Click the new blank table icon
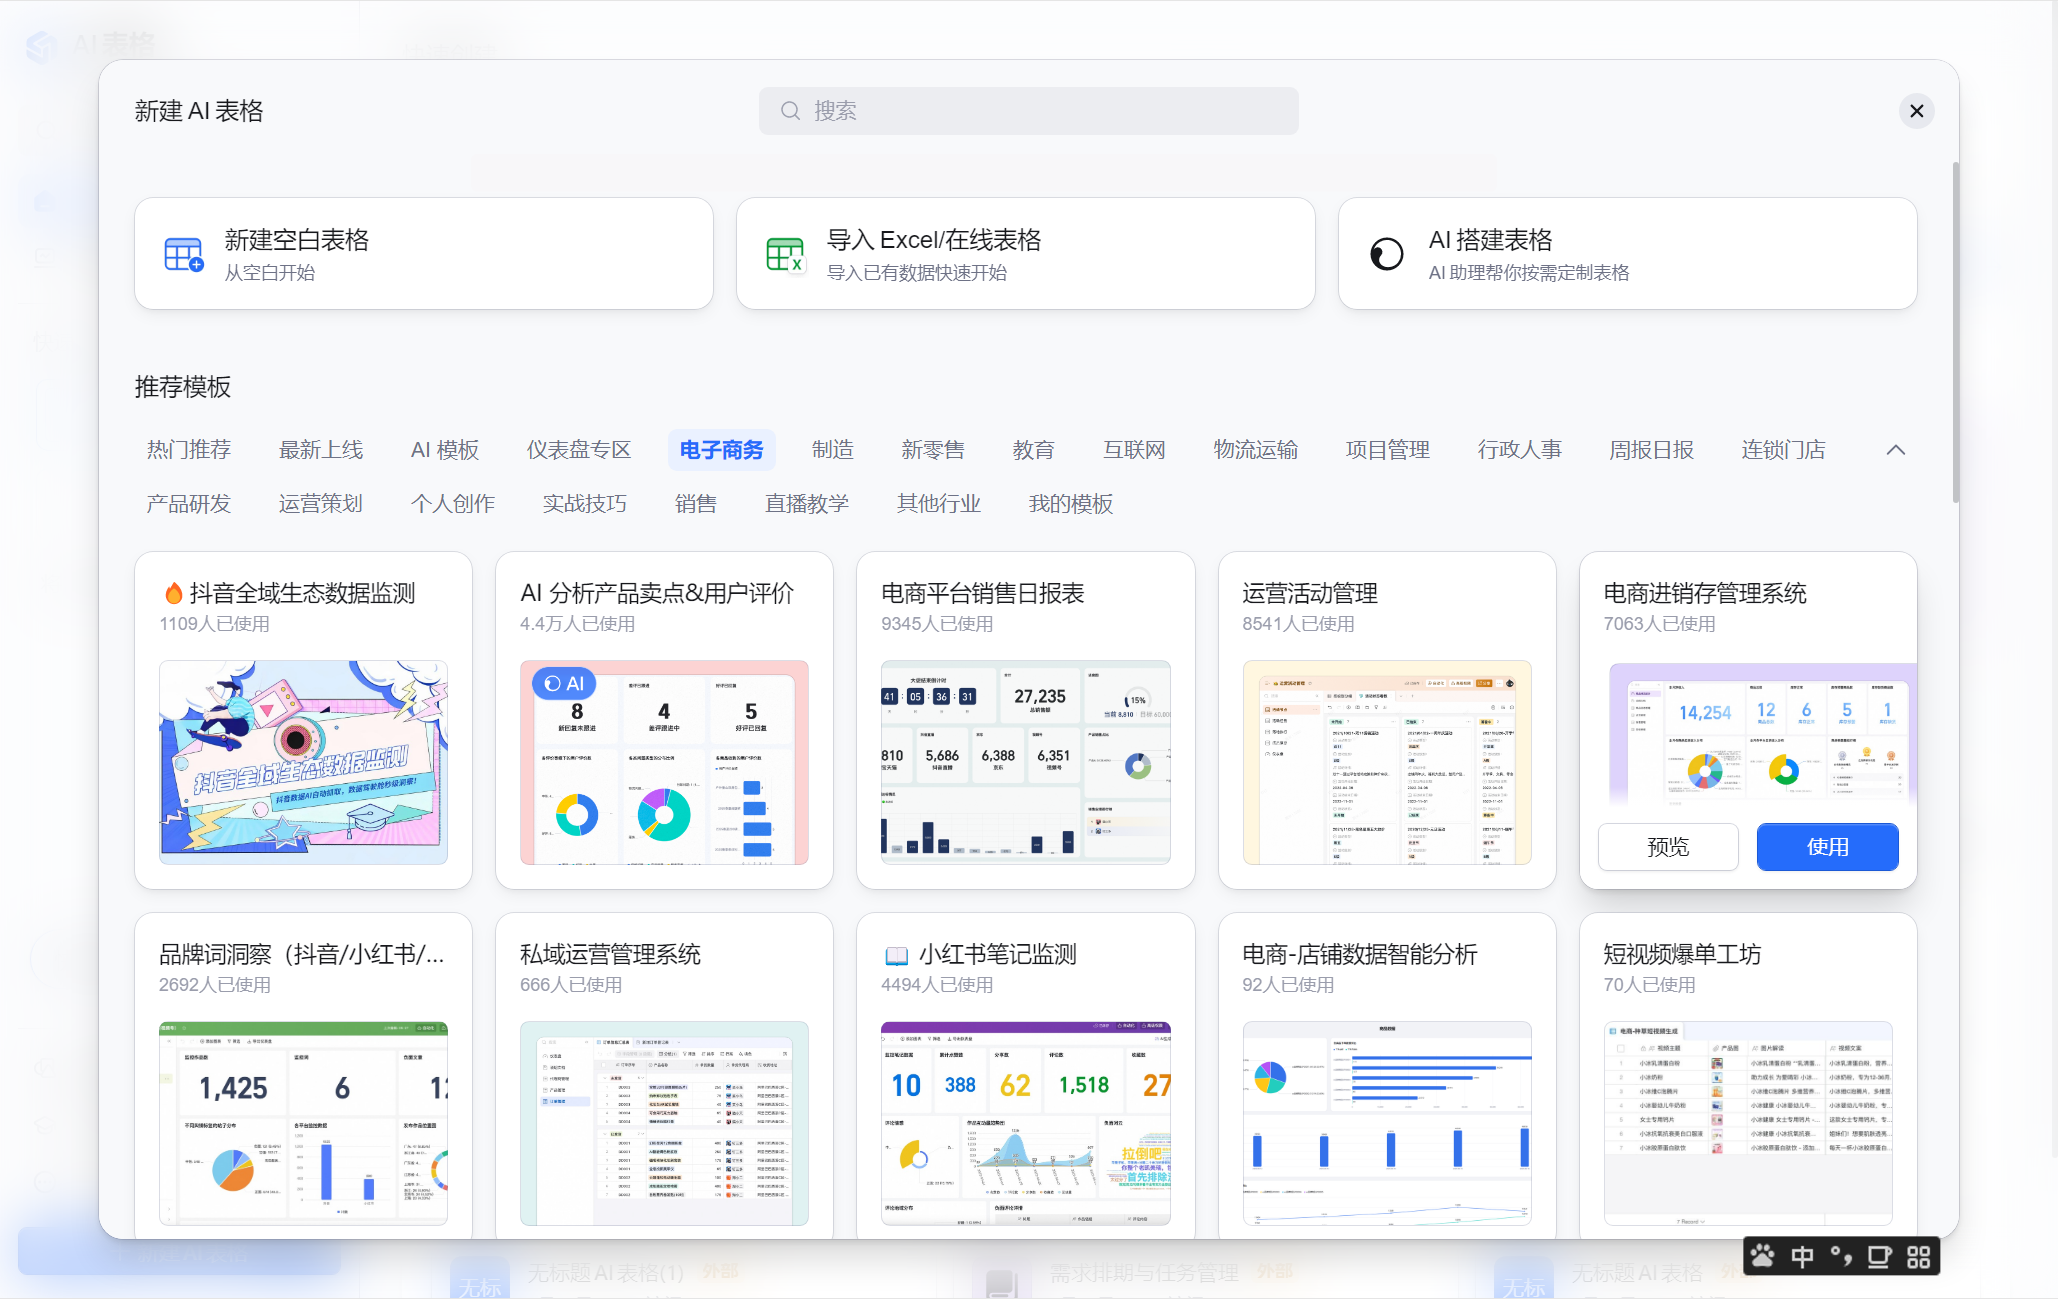This screenshot has height=1299, width=2058. [x=183, y=254]
